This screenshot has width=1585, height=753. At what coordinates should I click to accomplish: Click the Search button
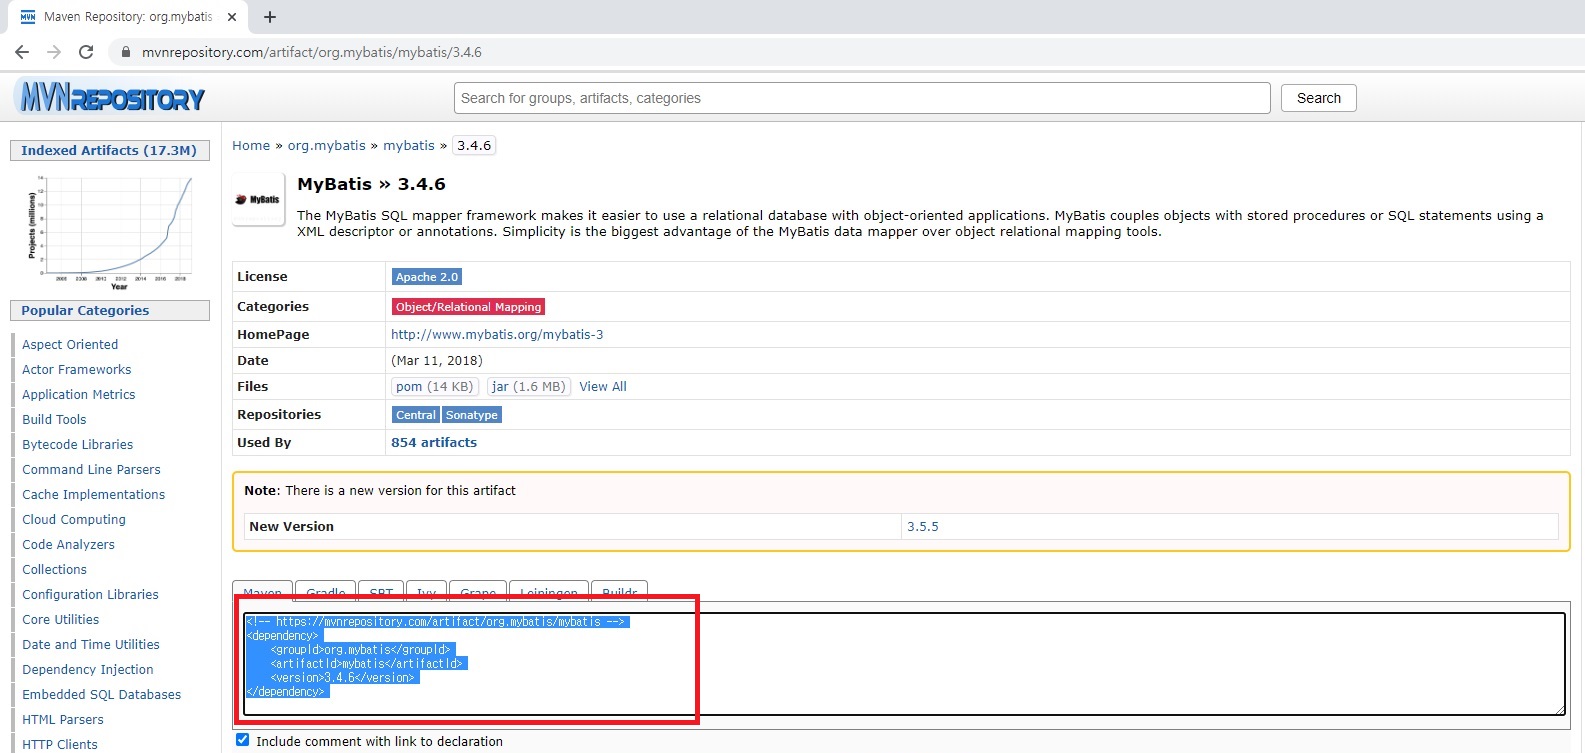coord(1318,98)
